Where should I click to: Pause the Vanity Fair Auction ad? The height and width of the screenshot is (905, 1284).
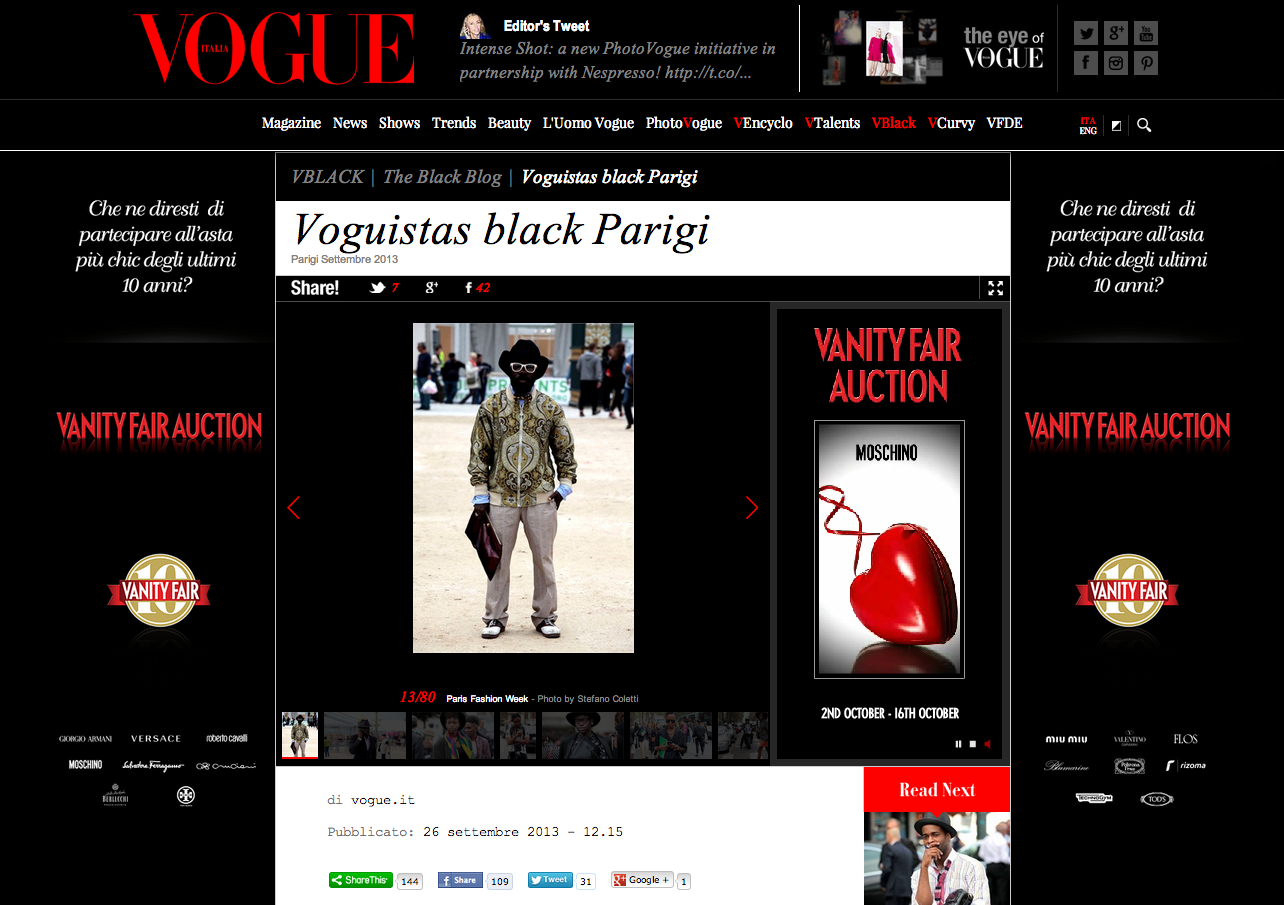958,744
